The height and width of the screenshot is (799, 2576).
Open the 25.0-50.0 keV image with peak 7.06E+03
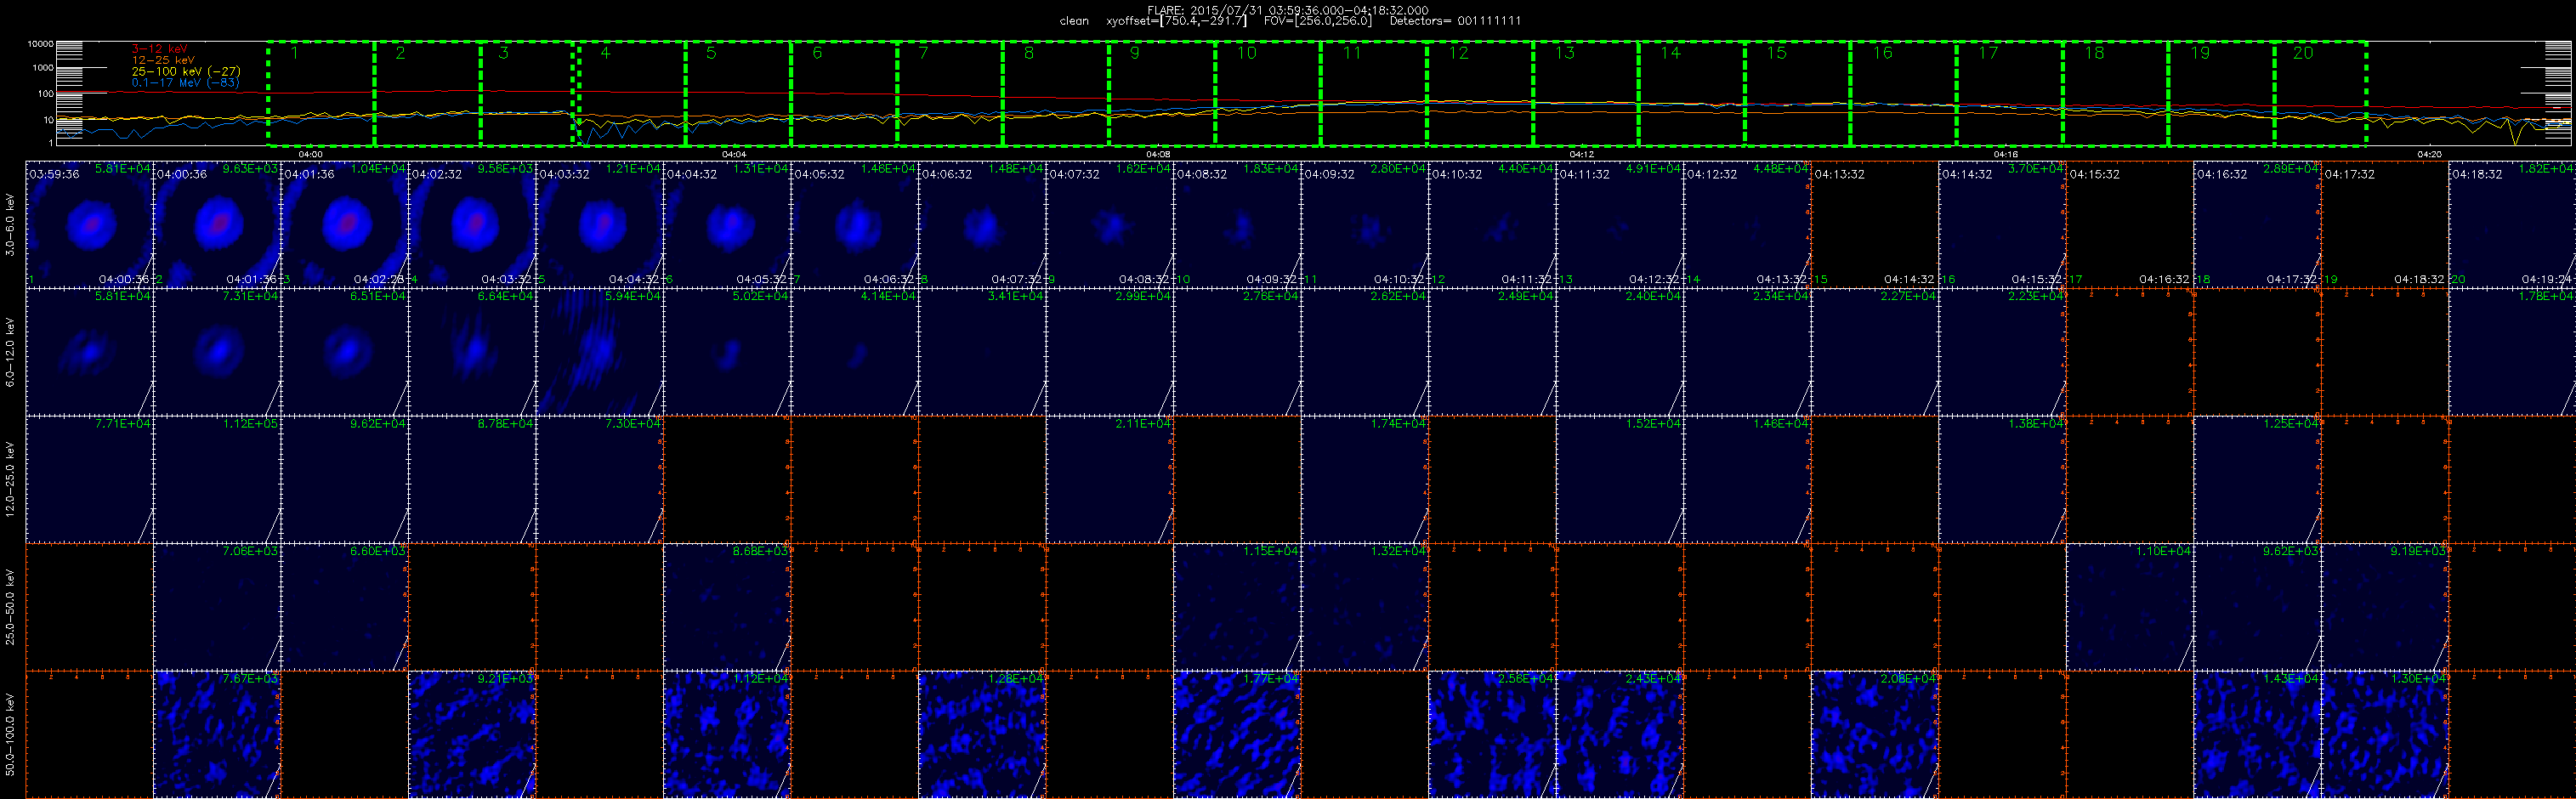217,607
